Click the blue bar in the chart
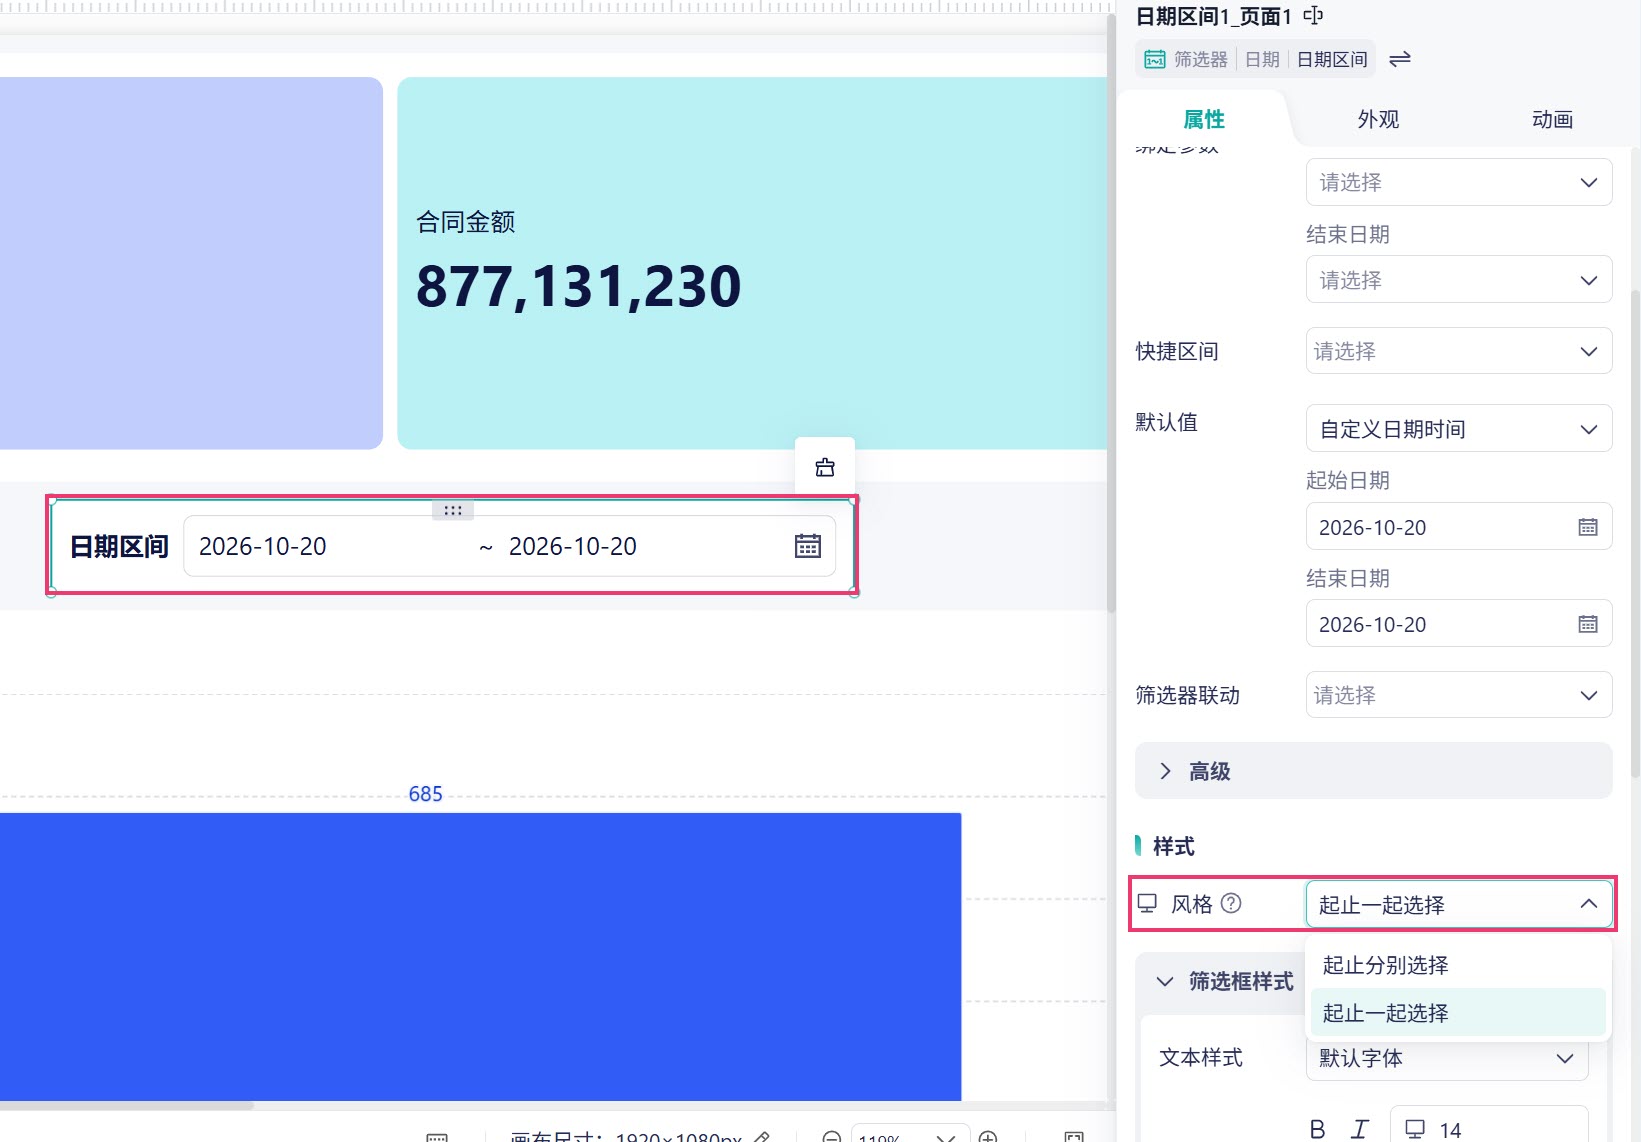The image size is (1641, 1142). coord(480,956)
